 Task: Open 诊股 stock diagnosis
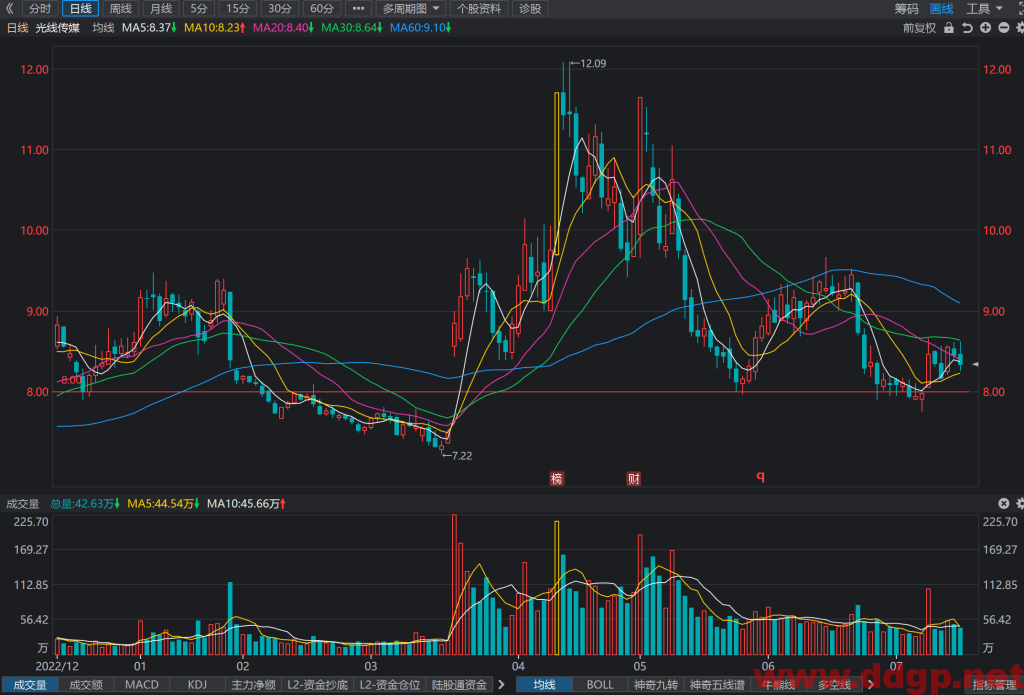tap(530, 8)
